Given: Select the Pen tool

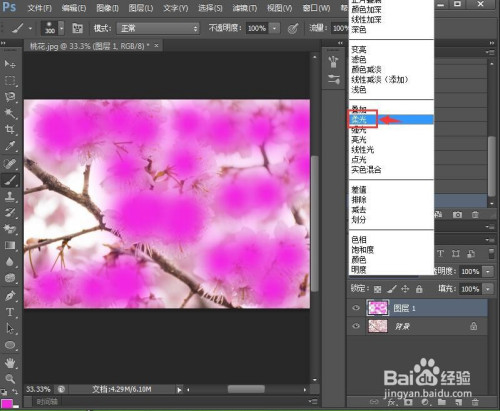Looking at the screenshot, I should point(10,296).
